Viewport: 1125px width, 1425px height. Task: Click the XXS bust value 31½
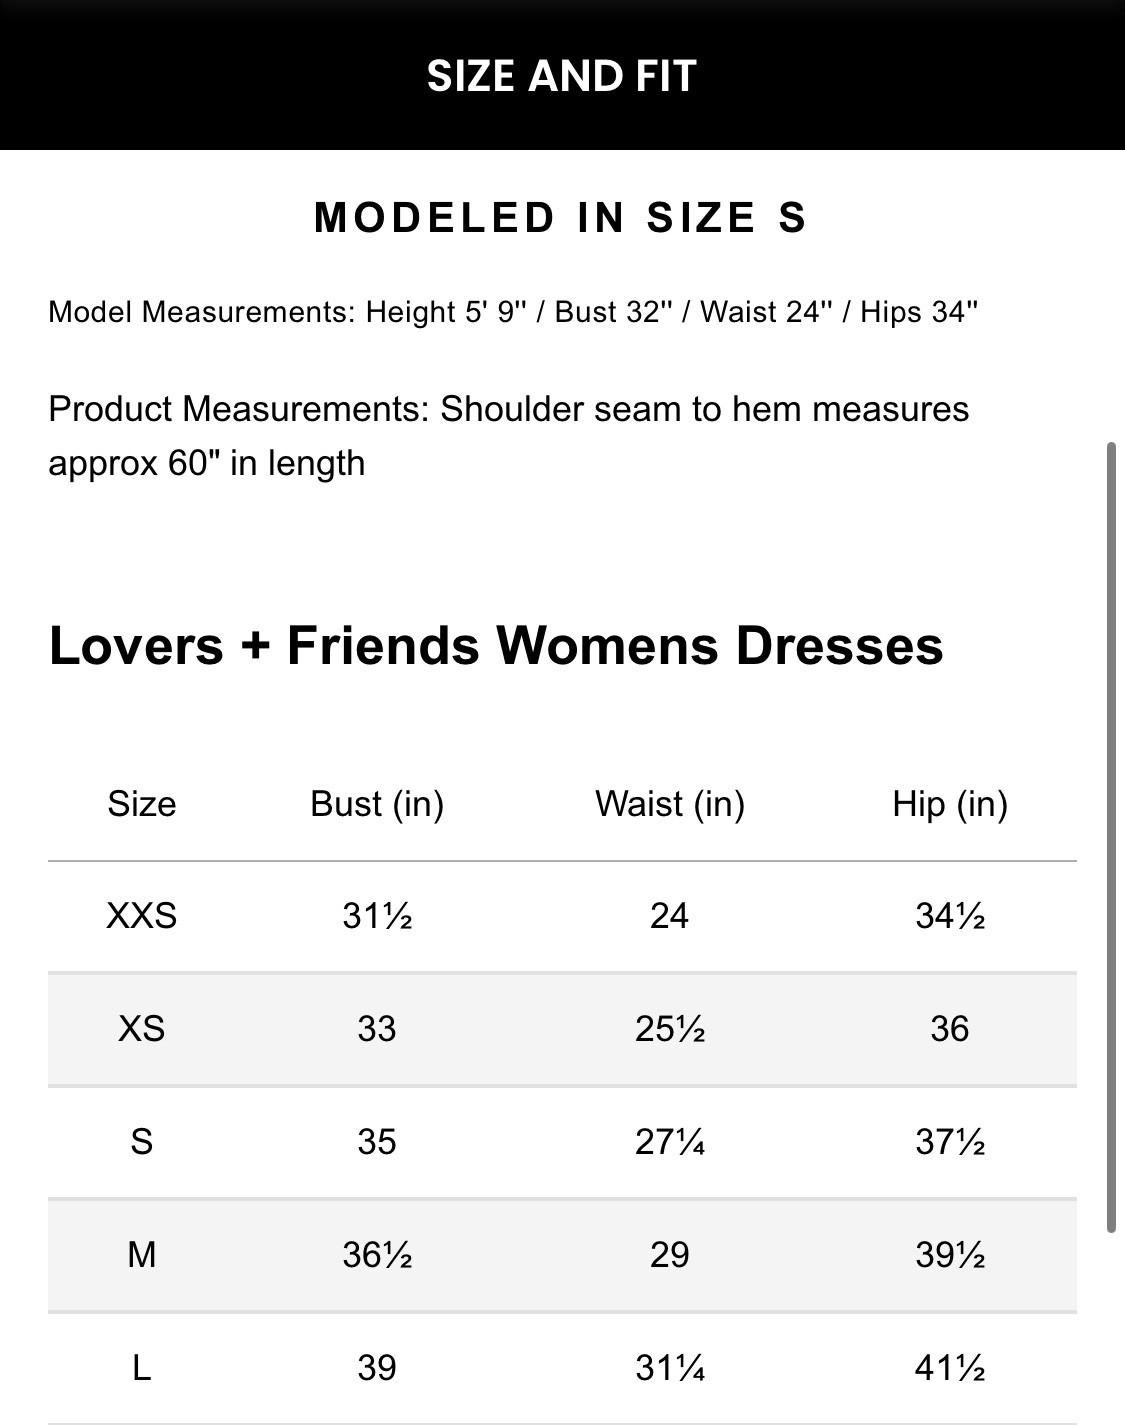[377, 916]
